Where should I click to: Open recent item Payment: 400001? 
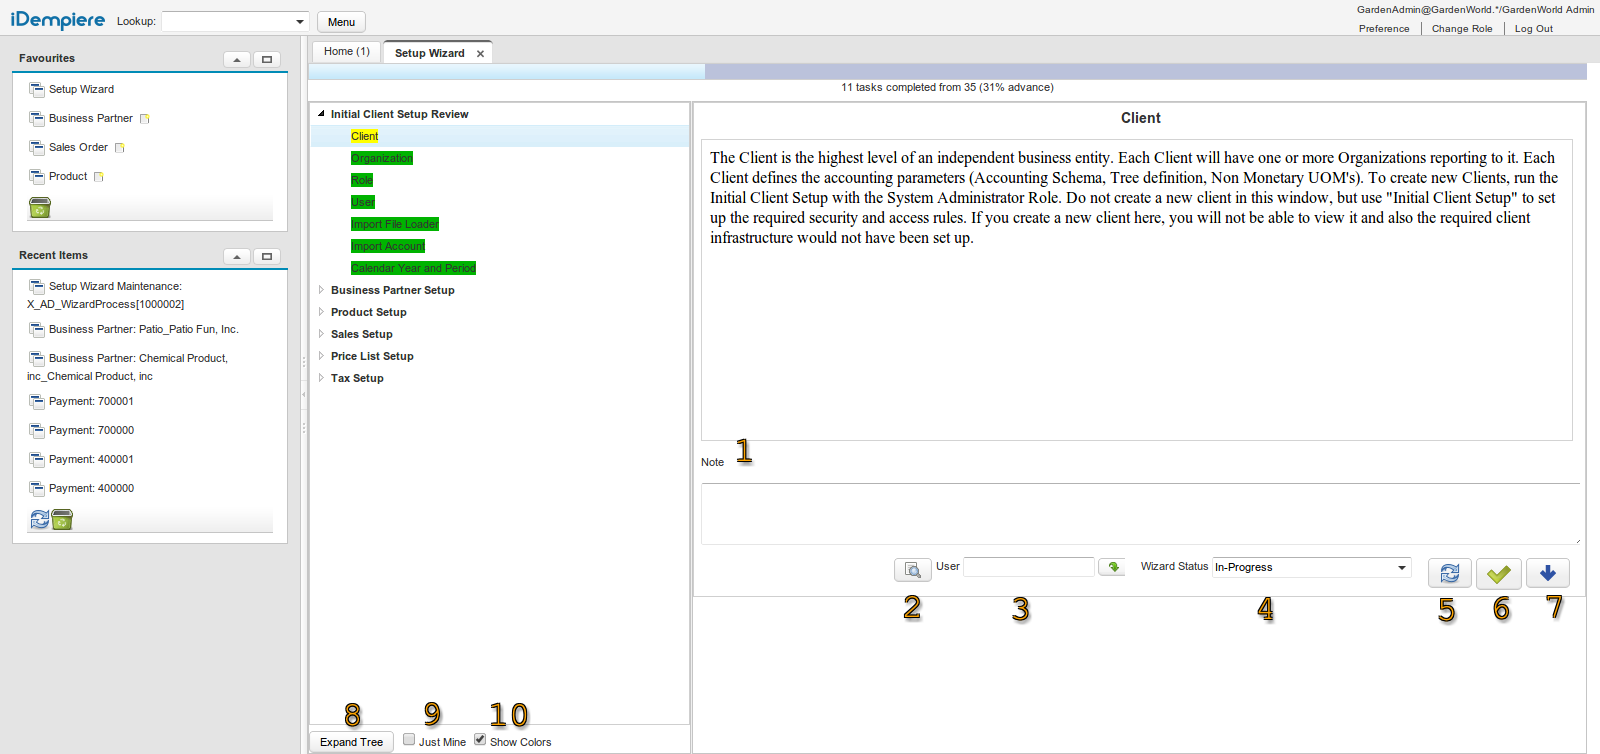pos(91,460)
